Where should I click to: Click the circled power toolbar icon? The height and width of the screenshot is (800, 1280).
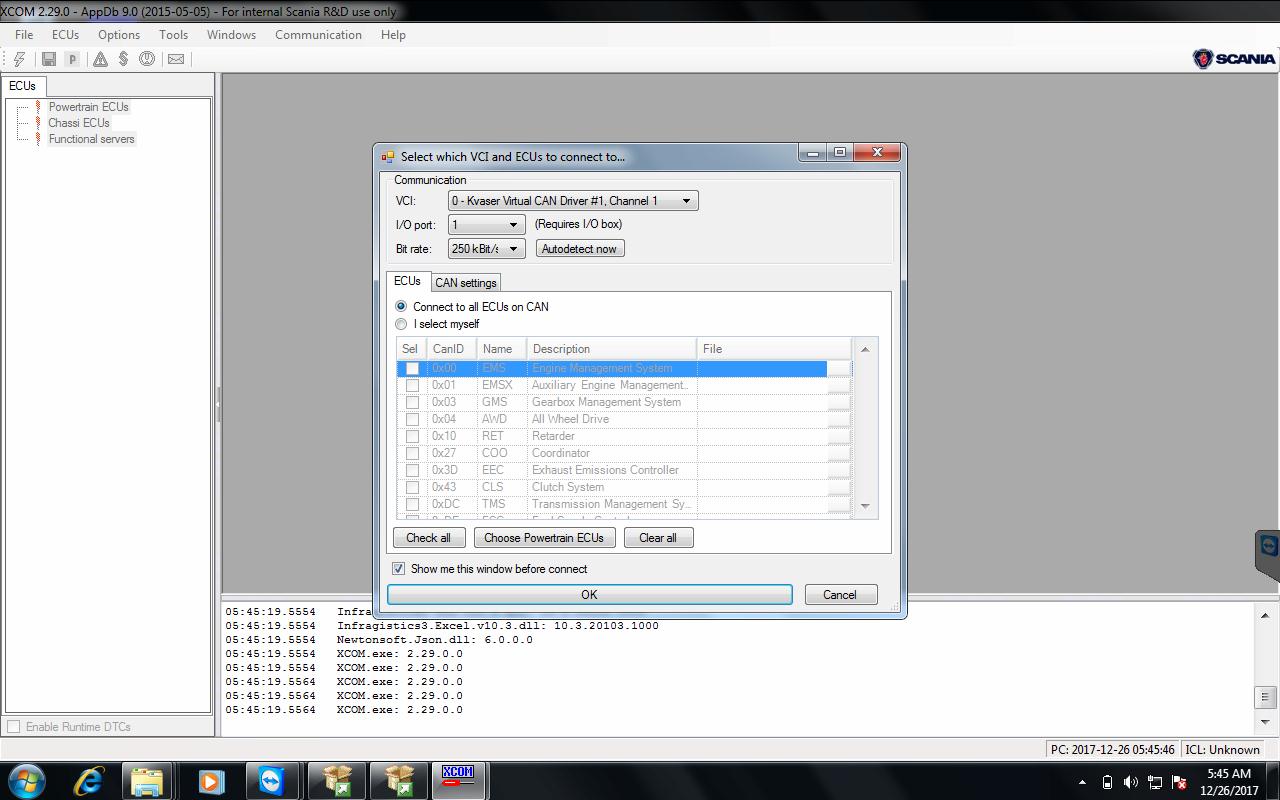click(147, 59)
